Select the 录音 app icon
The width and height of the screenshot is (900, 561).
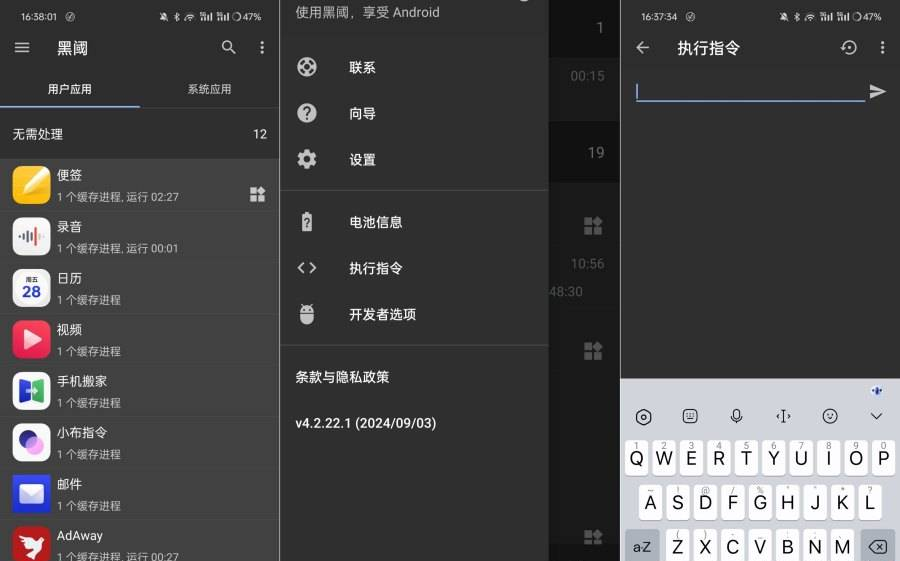coord(32,237)
